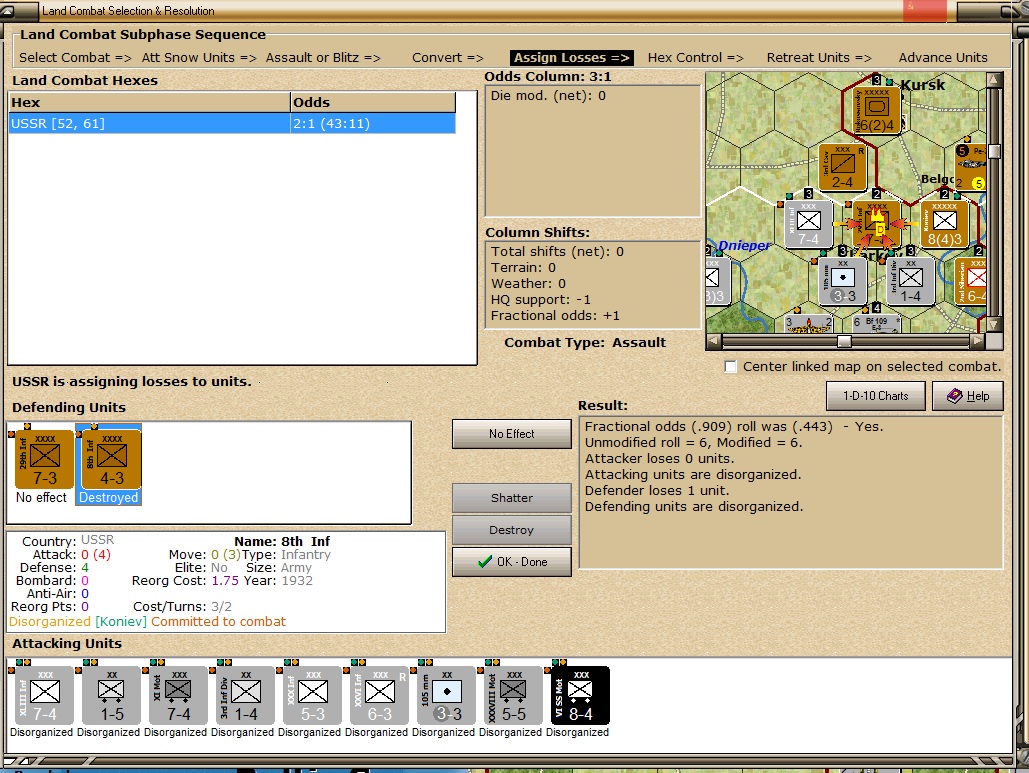The width and height of the screenshot is (1029, 773).
Task: Select the XI Mot 7-4 attacking unit
Action: tap(178, 696)
